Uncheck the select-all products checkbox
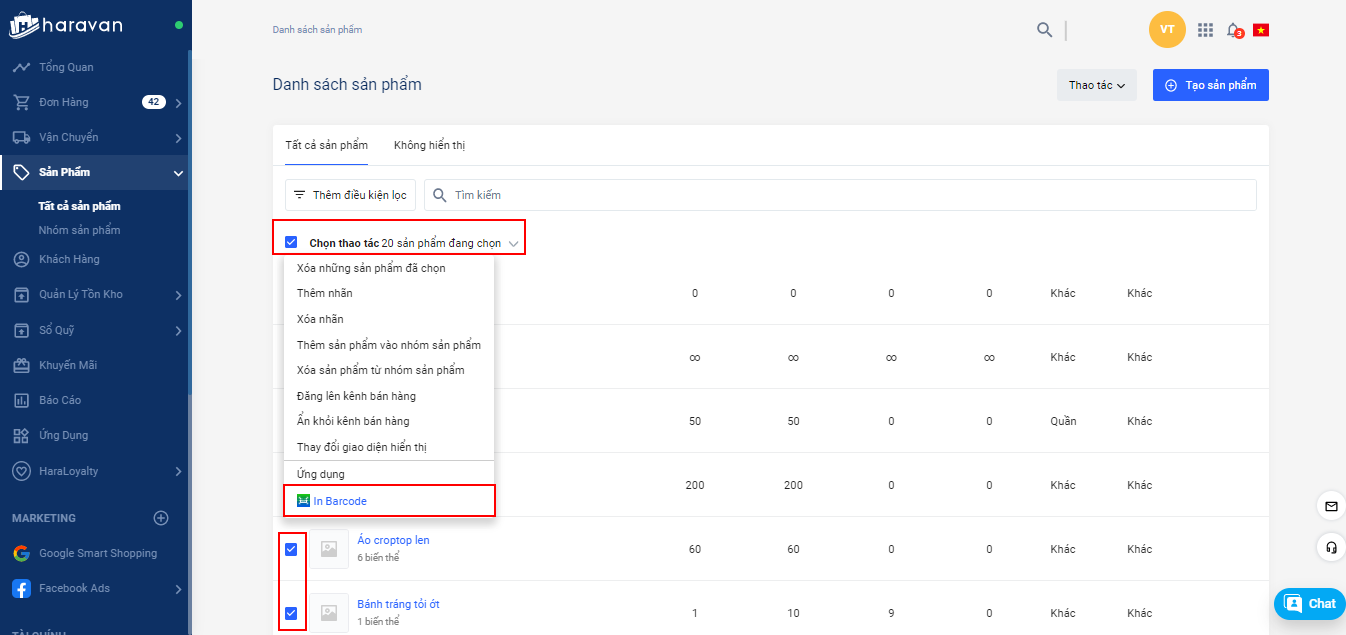This screenshot has width=1346, height=635. [291, 242]
